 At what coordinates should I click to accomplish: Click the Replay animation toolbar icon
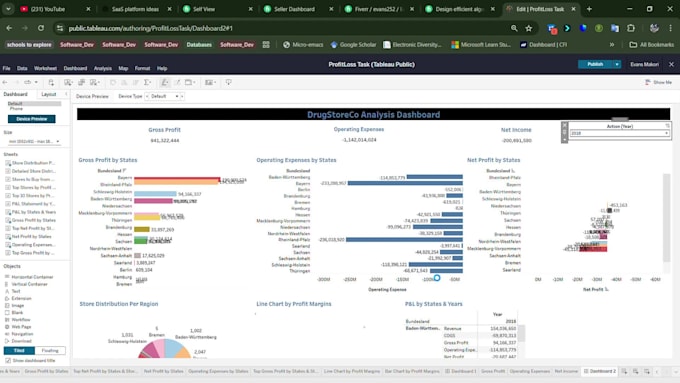click(28, 82)
